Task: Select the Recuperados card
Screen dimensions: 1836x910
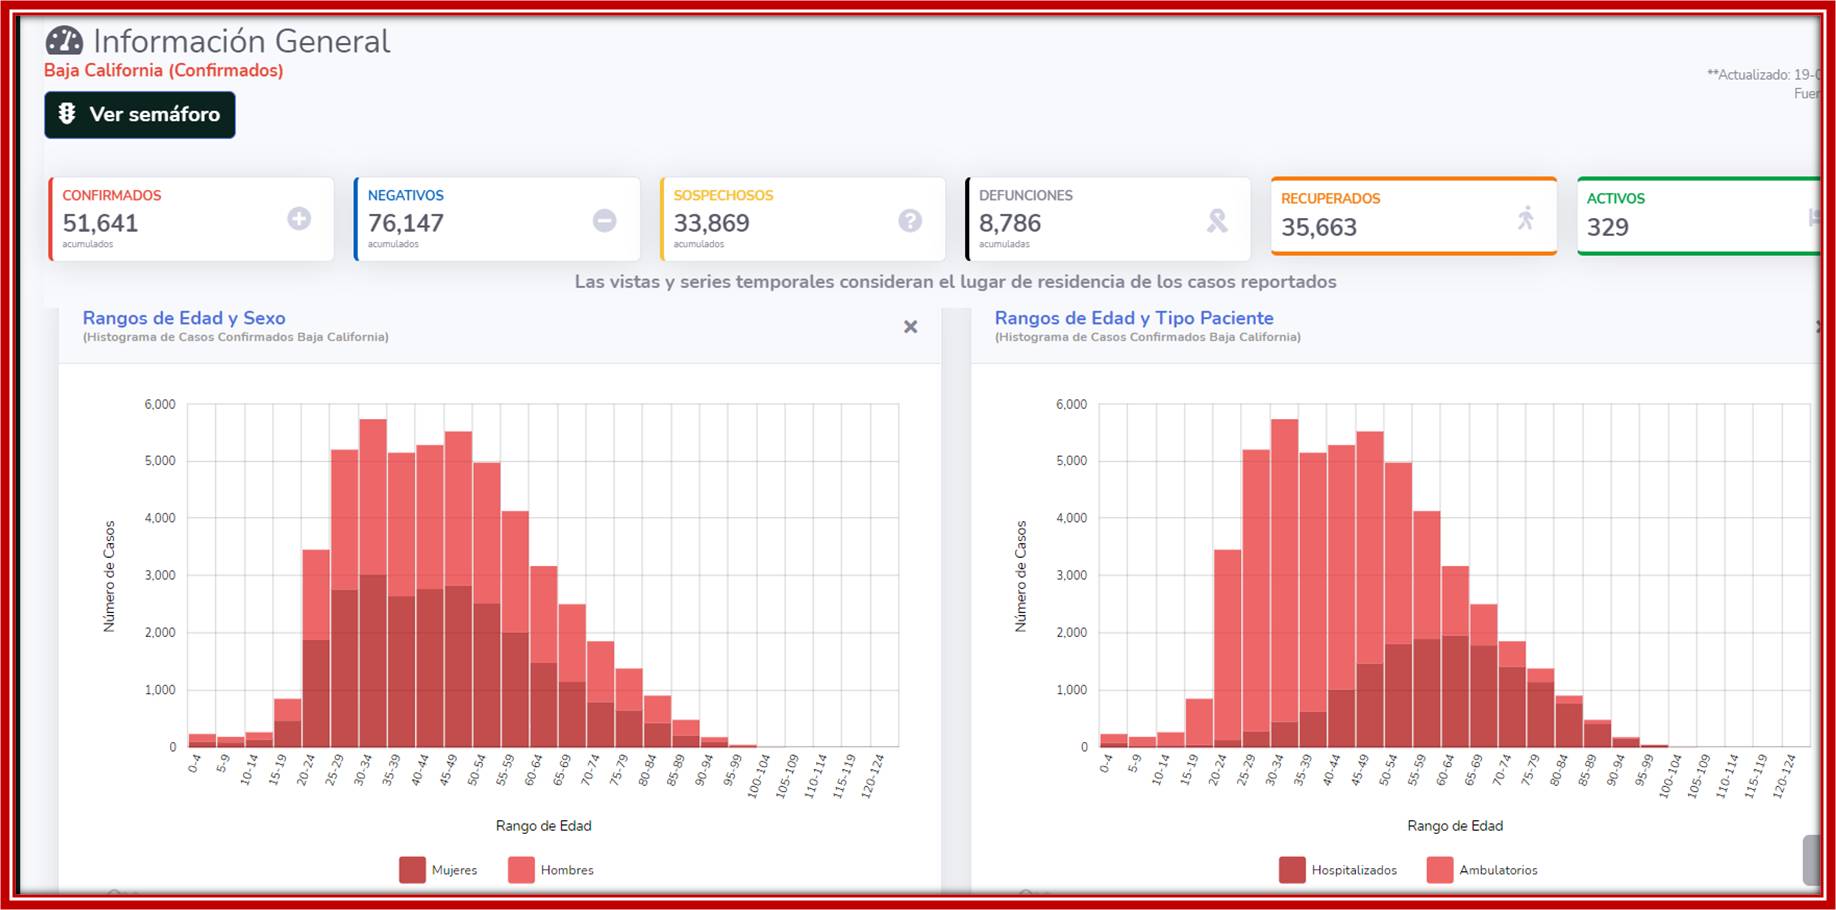Action: click(1414, 216)
